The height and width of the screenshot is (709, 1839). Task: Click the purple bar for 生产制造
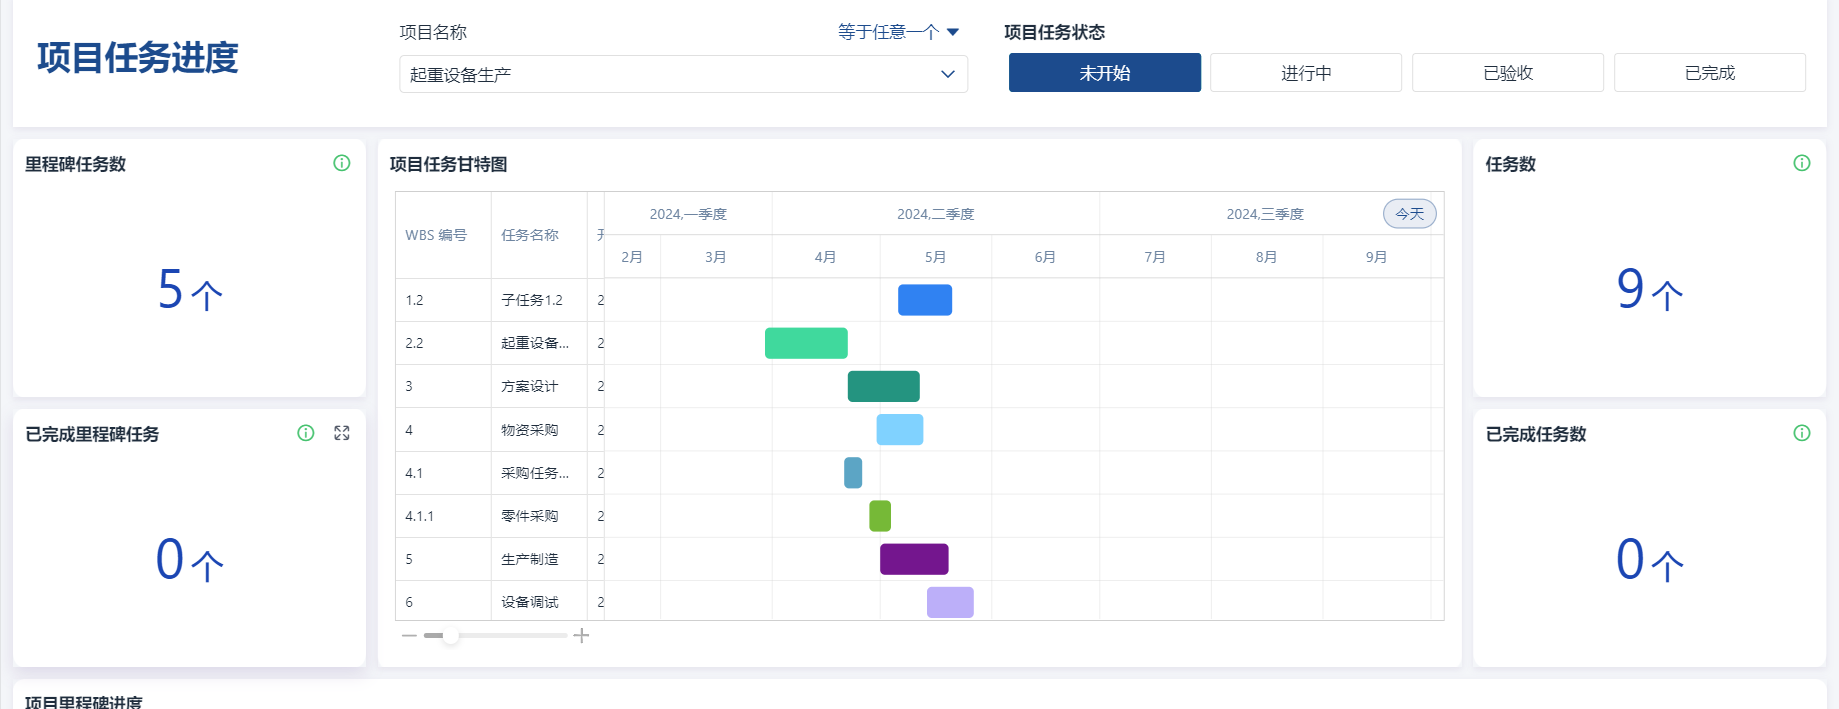pyautogui.click(x=914, y=559)
